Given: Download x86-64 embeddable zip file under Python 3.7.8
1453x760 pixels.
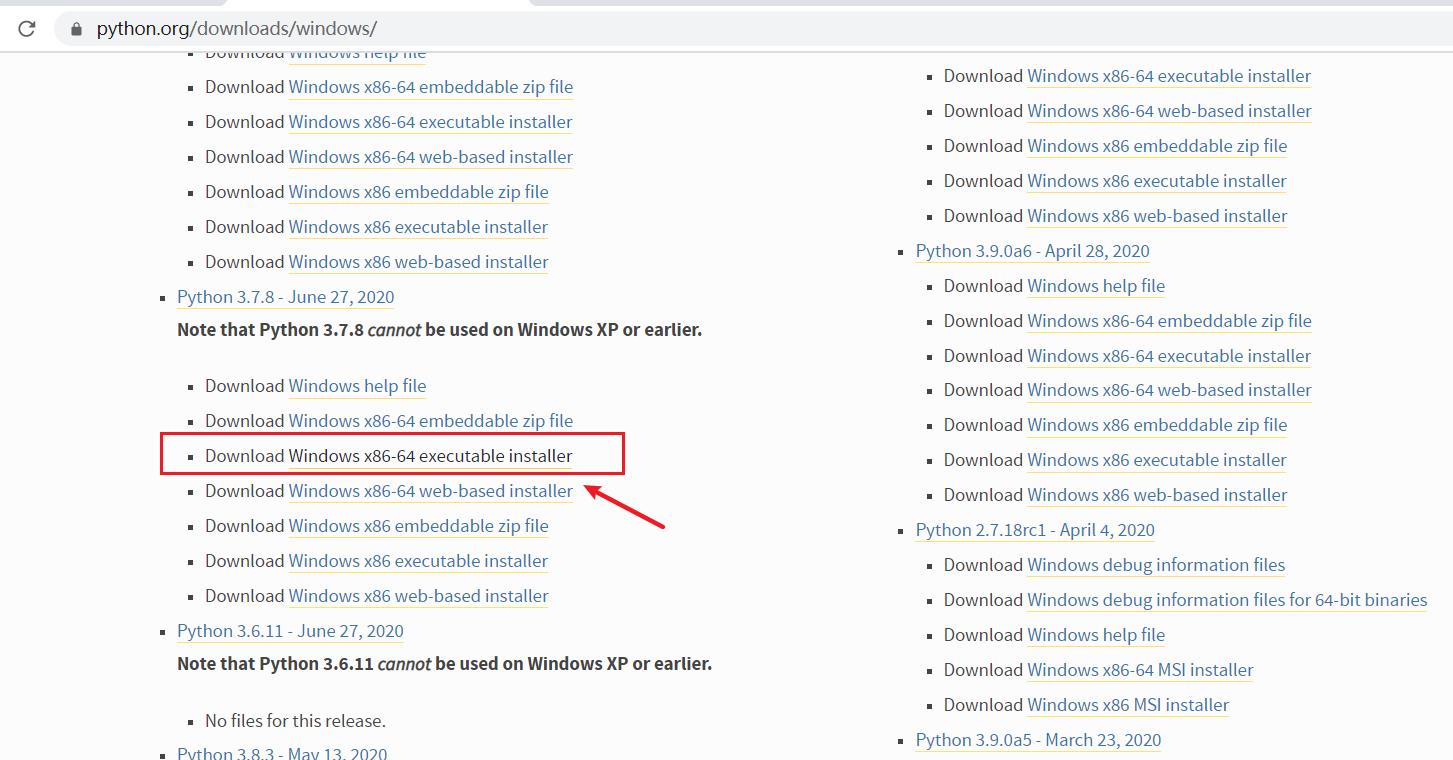Looking at the screenshot, I should (x=431, y=421).
